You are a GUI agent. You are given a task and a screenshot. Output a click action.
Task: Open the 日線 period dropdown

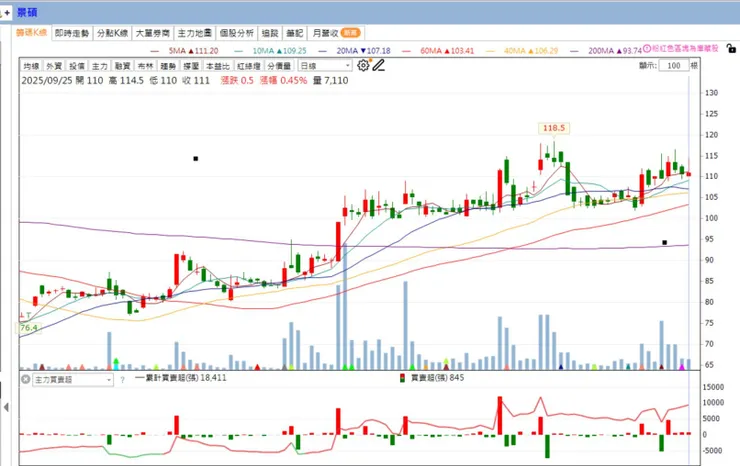[x=325, y=66]
